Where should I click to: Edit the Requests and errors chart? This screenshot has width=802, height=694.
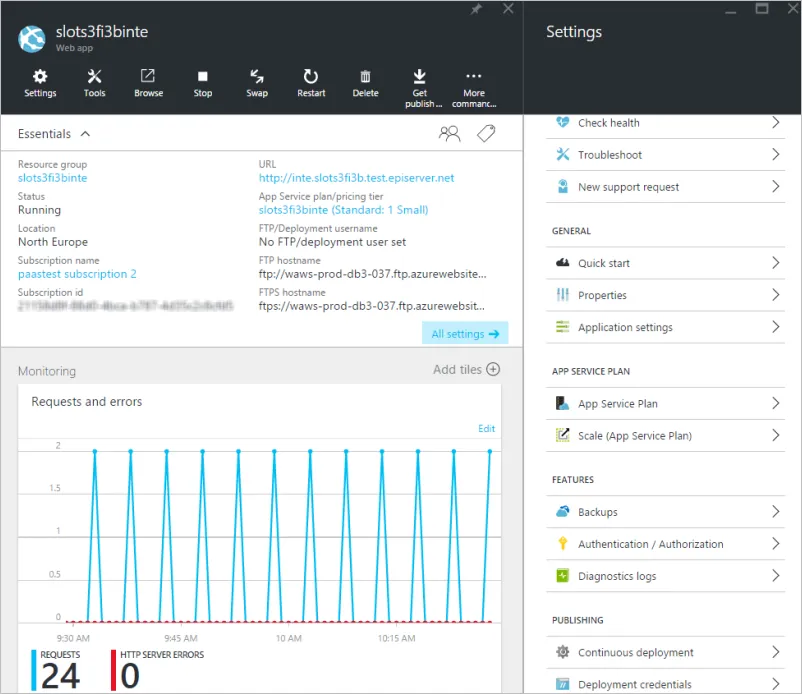tap(486, 429)
